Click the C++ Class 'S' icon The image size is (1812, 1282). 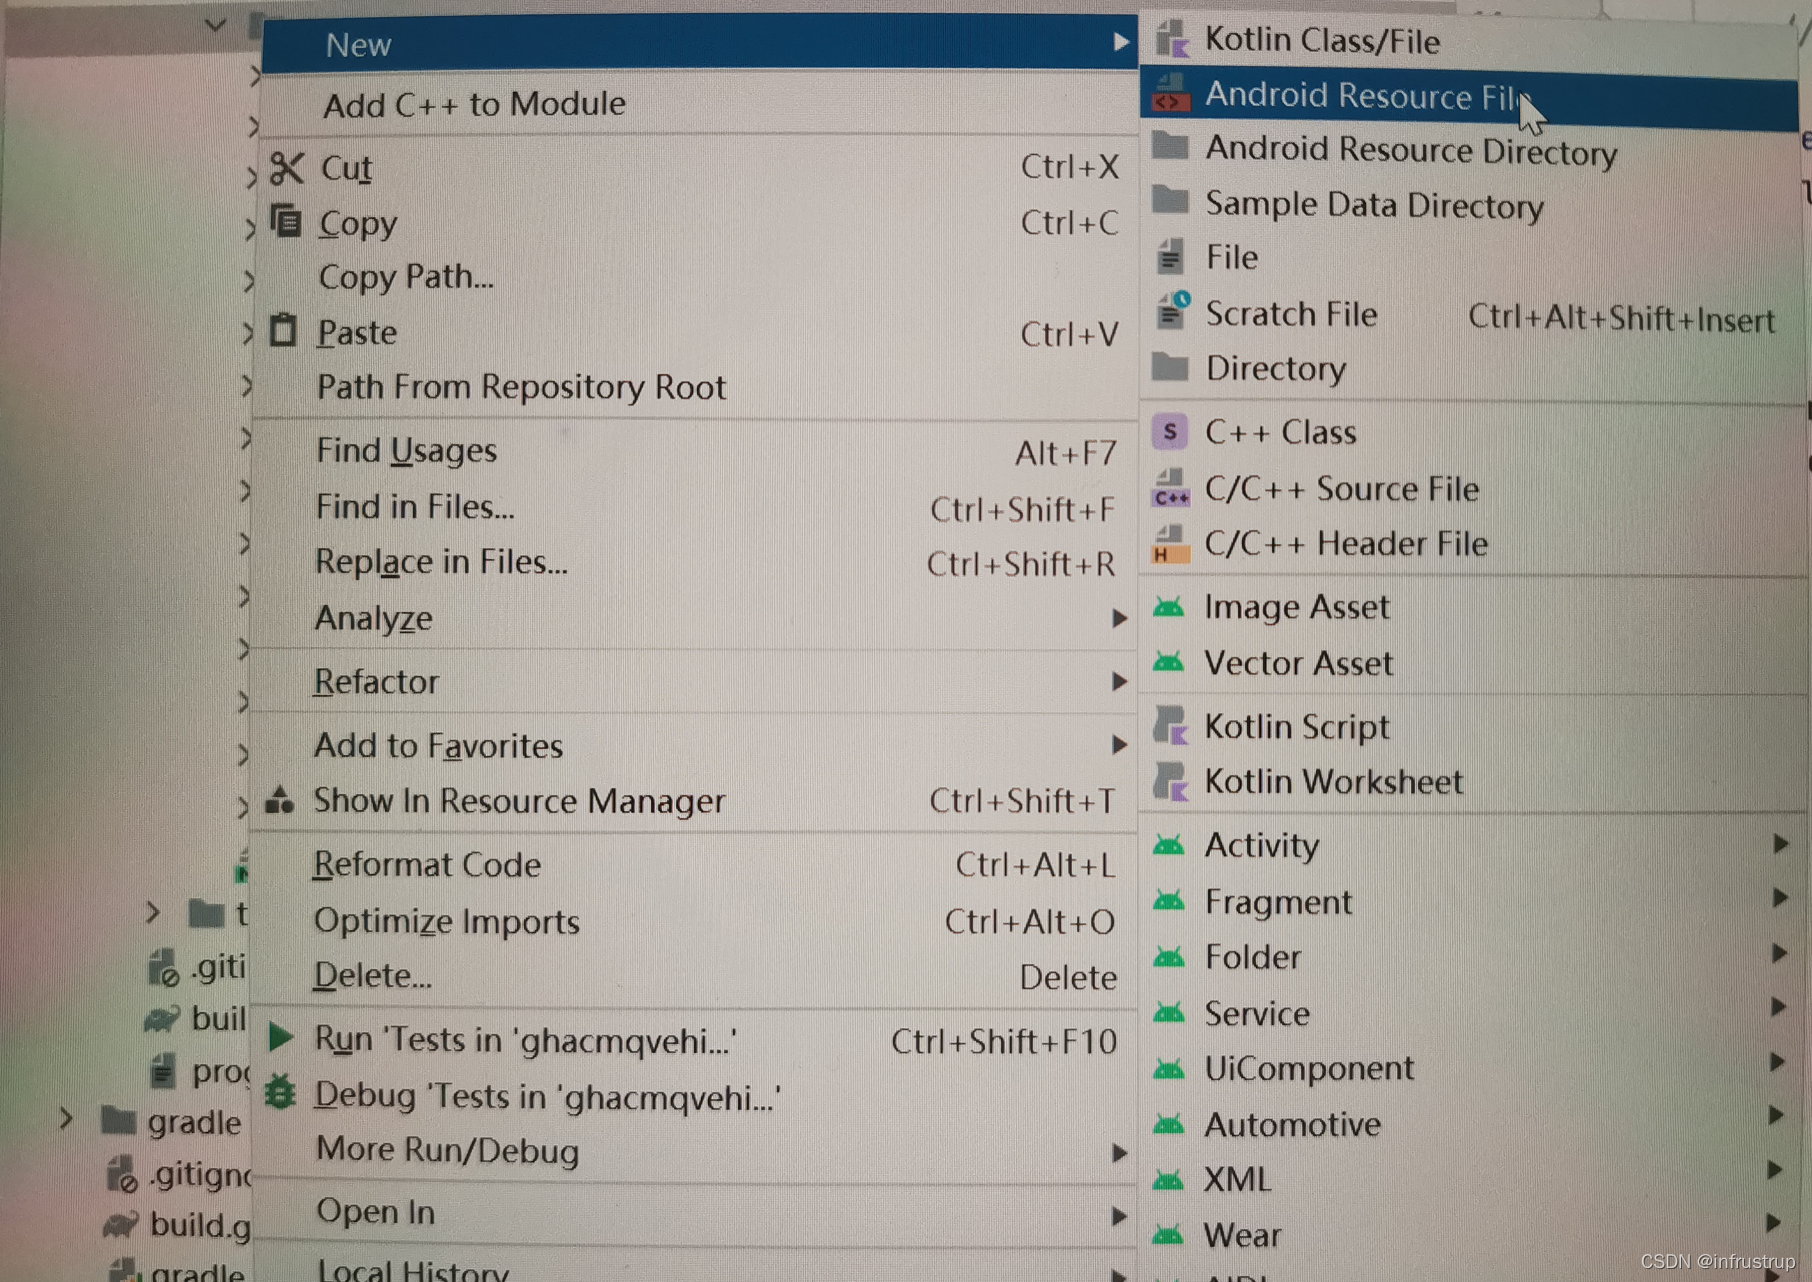click(1169, 432)
